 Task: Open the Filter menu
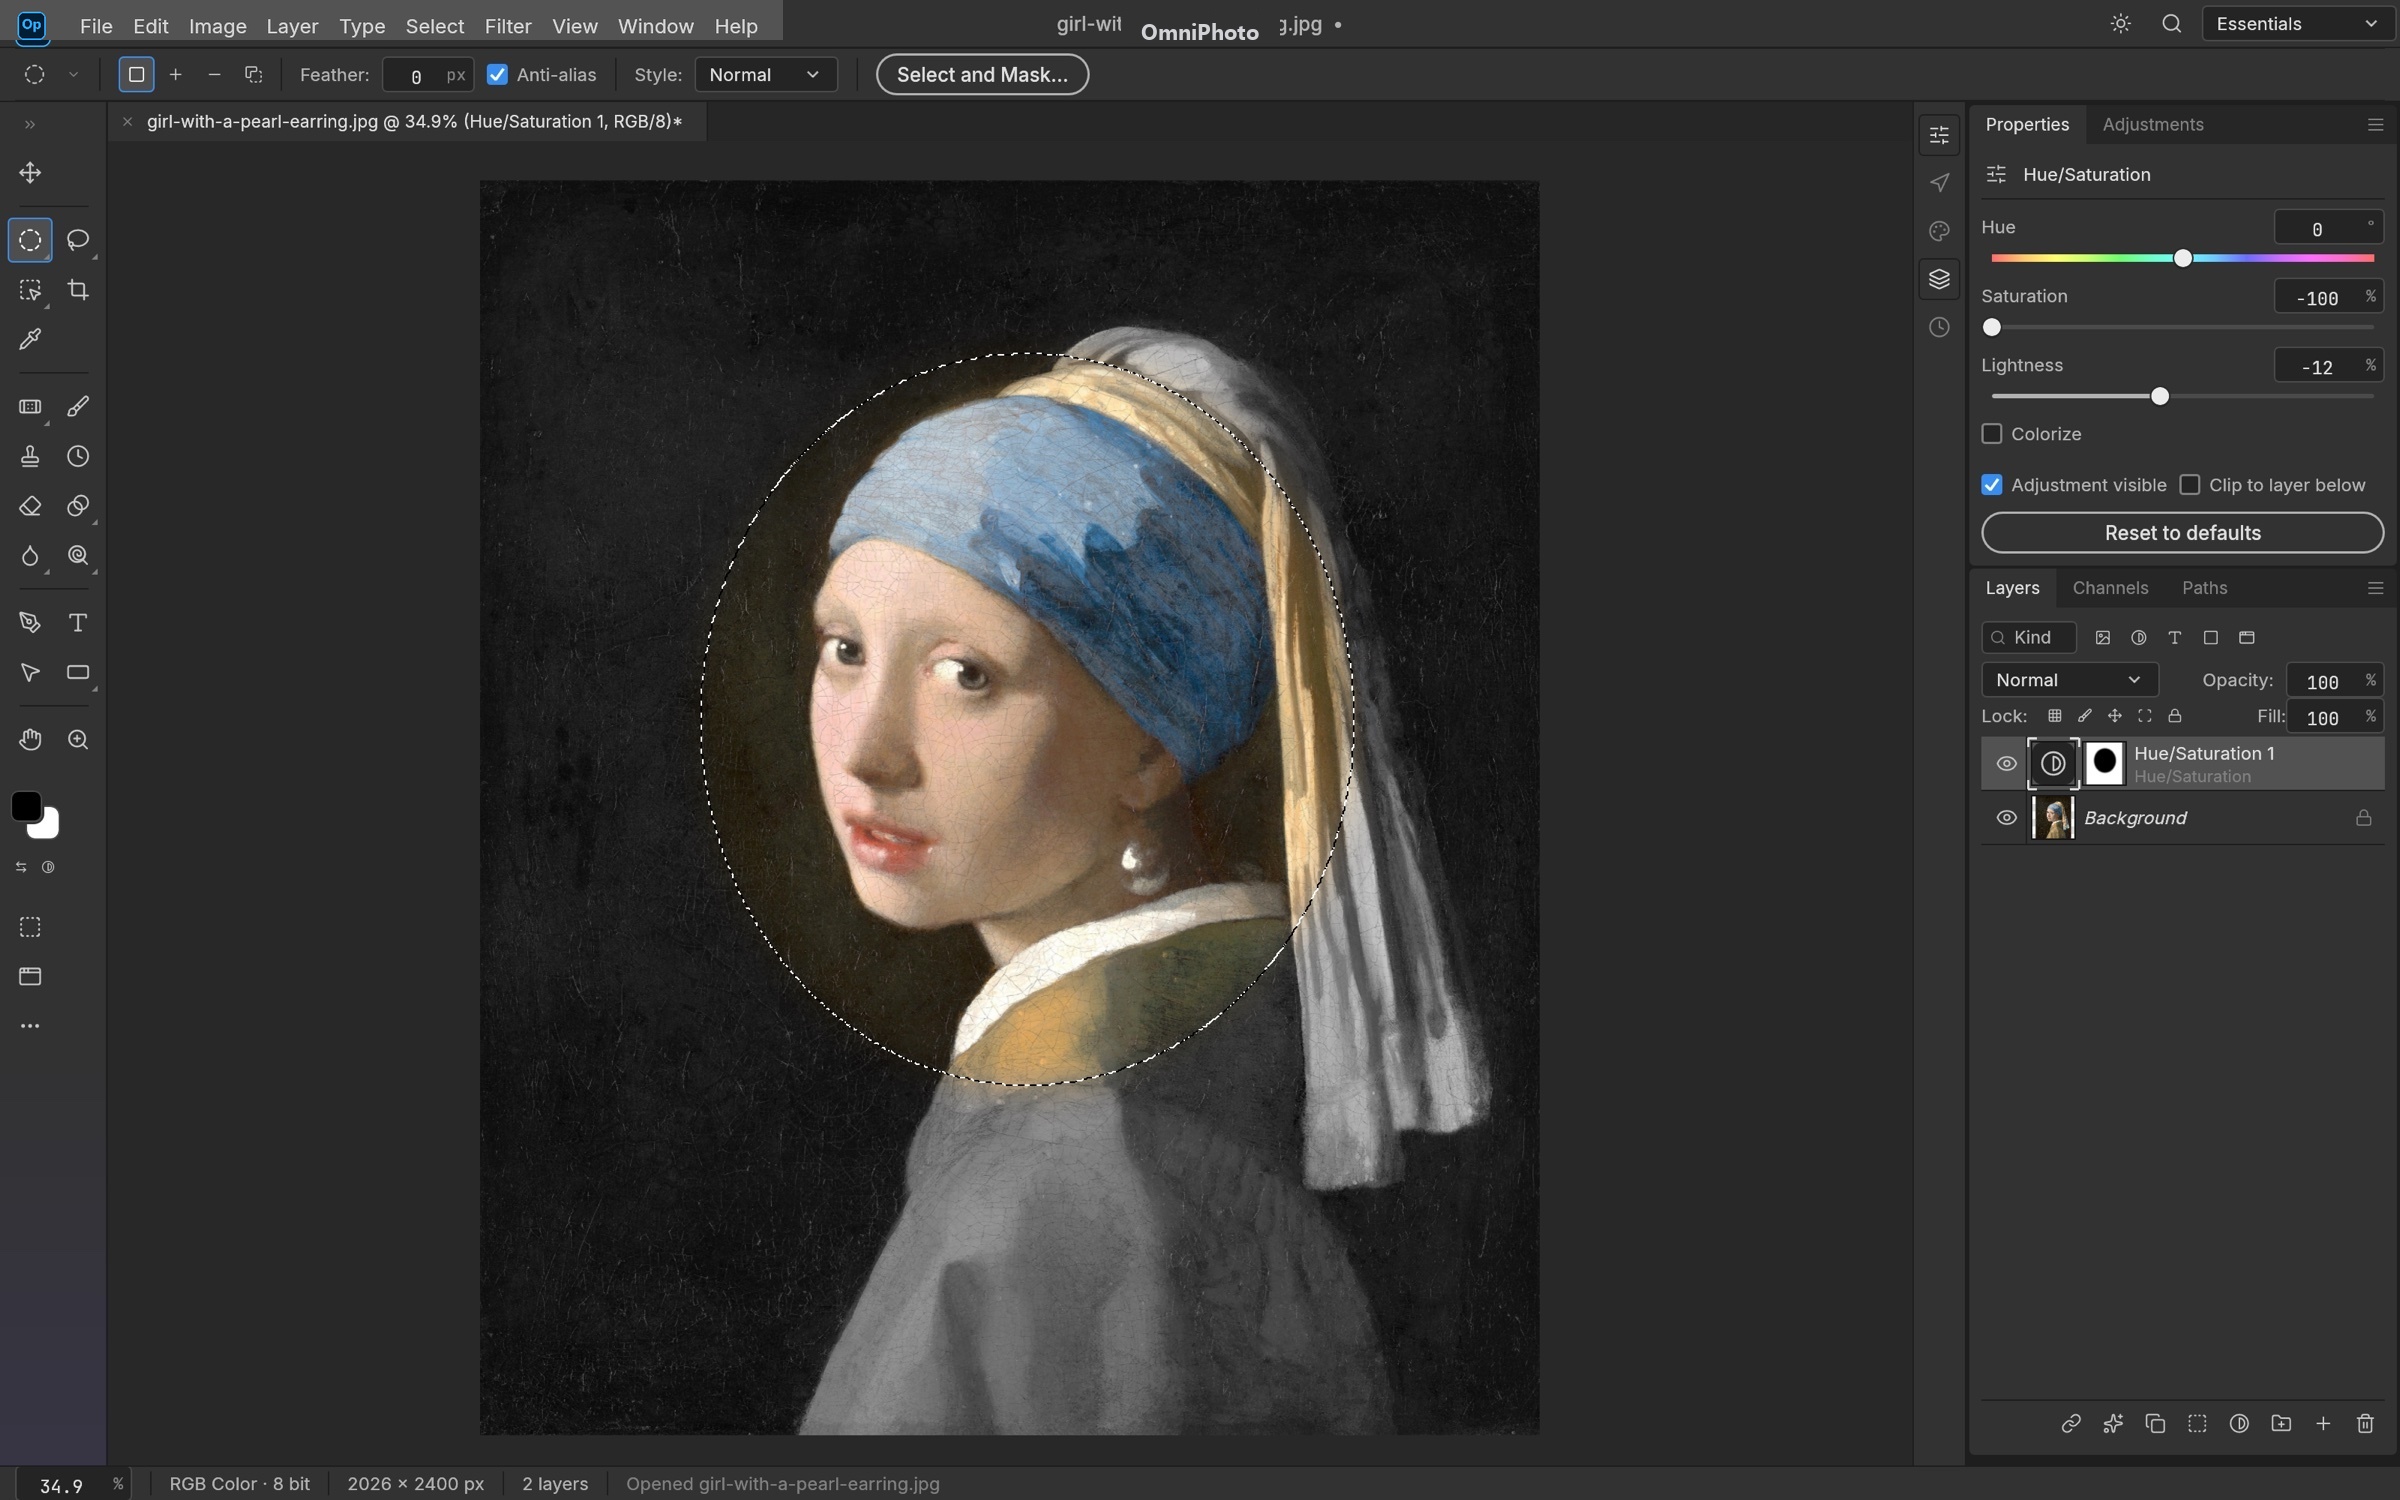coord(508,26)
